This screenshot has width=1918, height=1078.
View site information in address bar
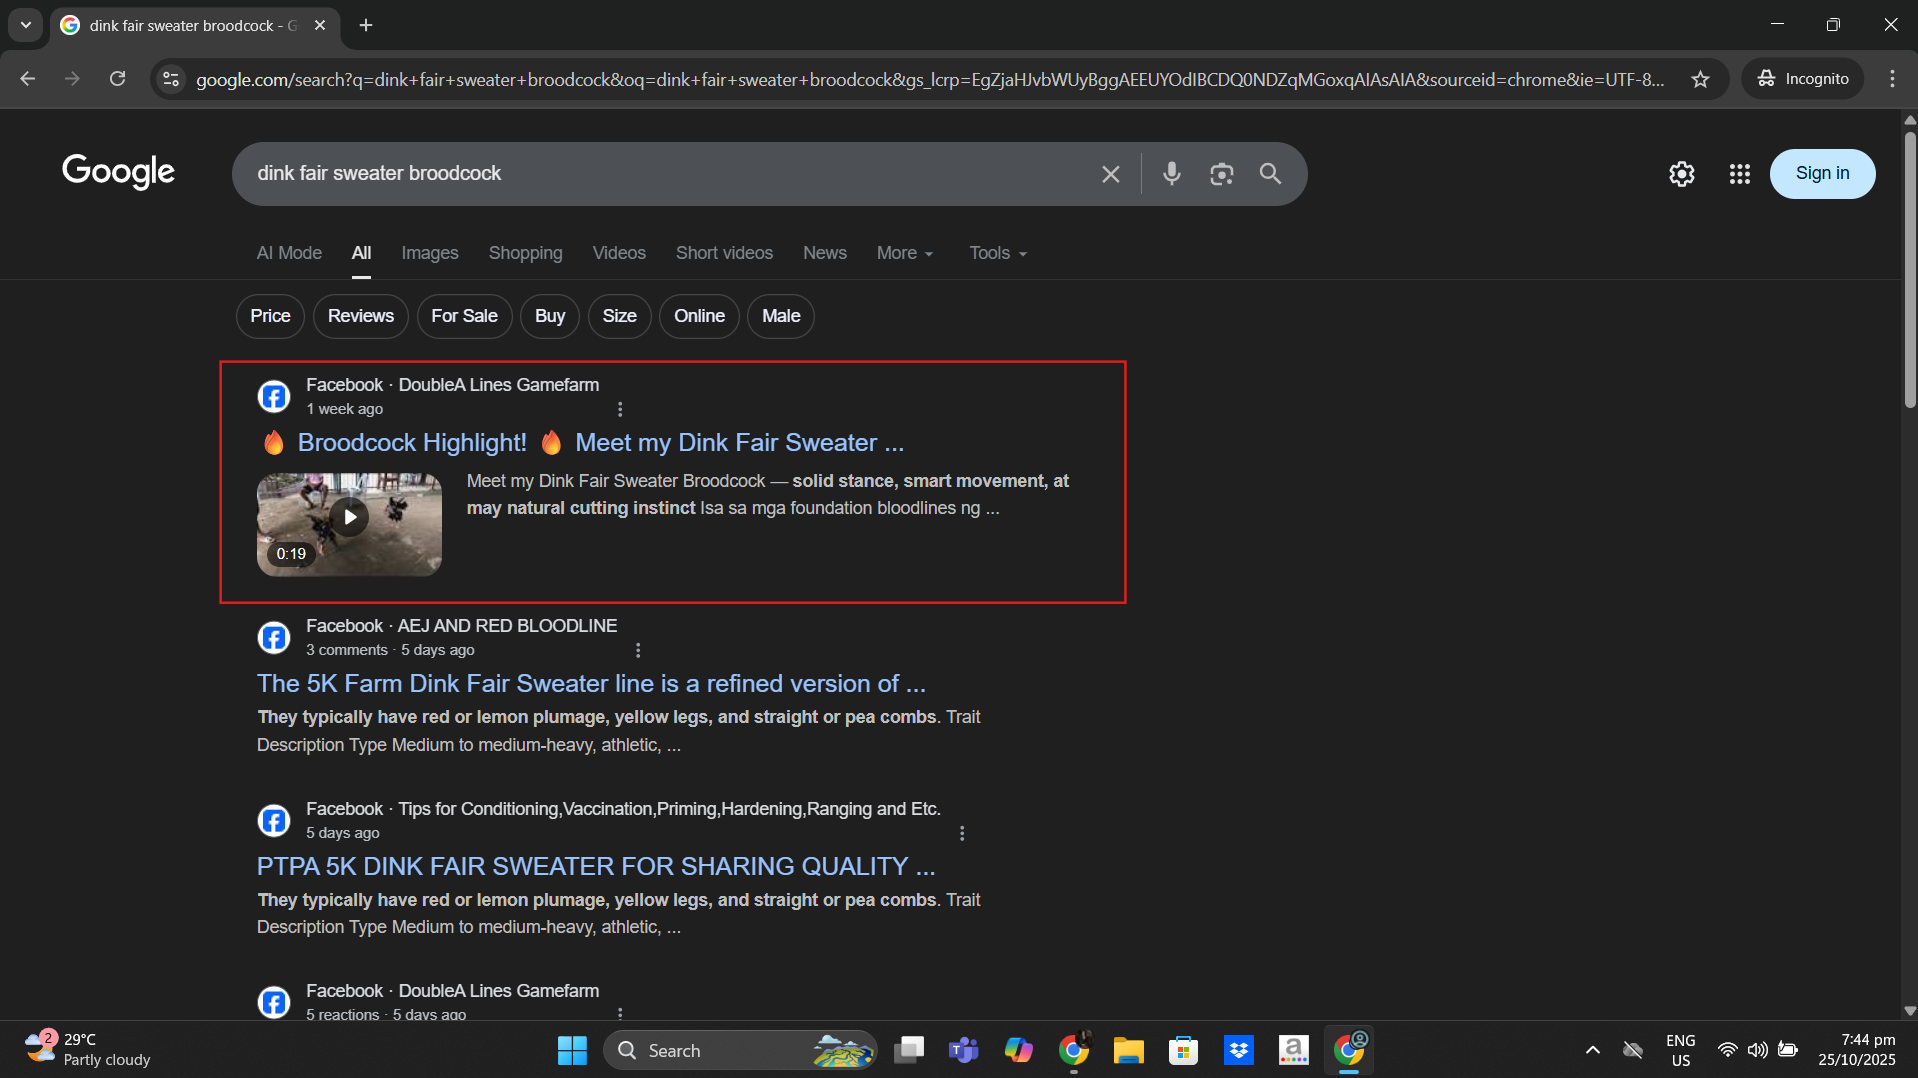171,79
